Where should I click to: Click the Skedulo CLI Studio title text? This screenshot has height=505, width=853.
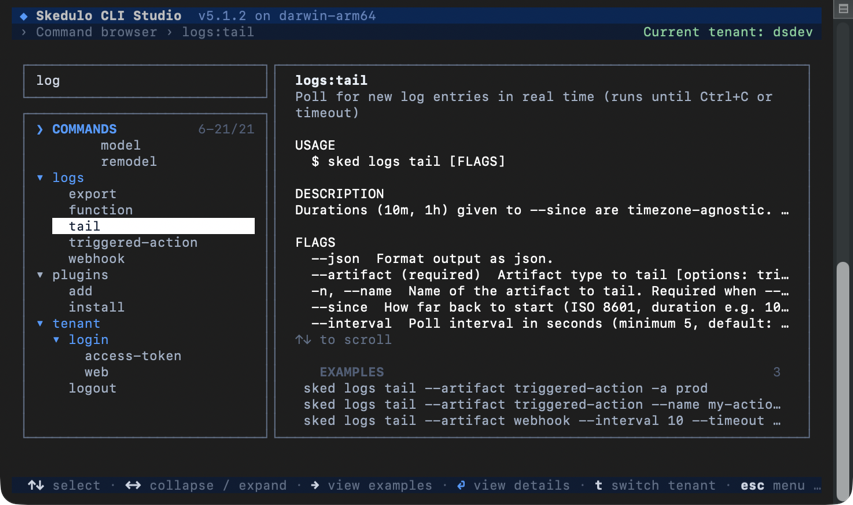109,16
